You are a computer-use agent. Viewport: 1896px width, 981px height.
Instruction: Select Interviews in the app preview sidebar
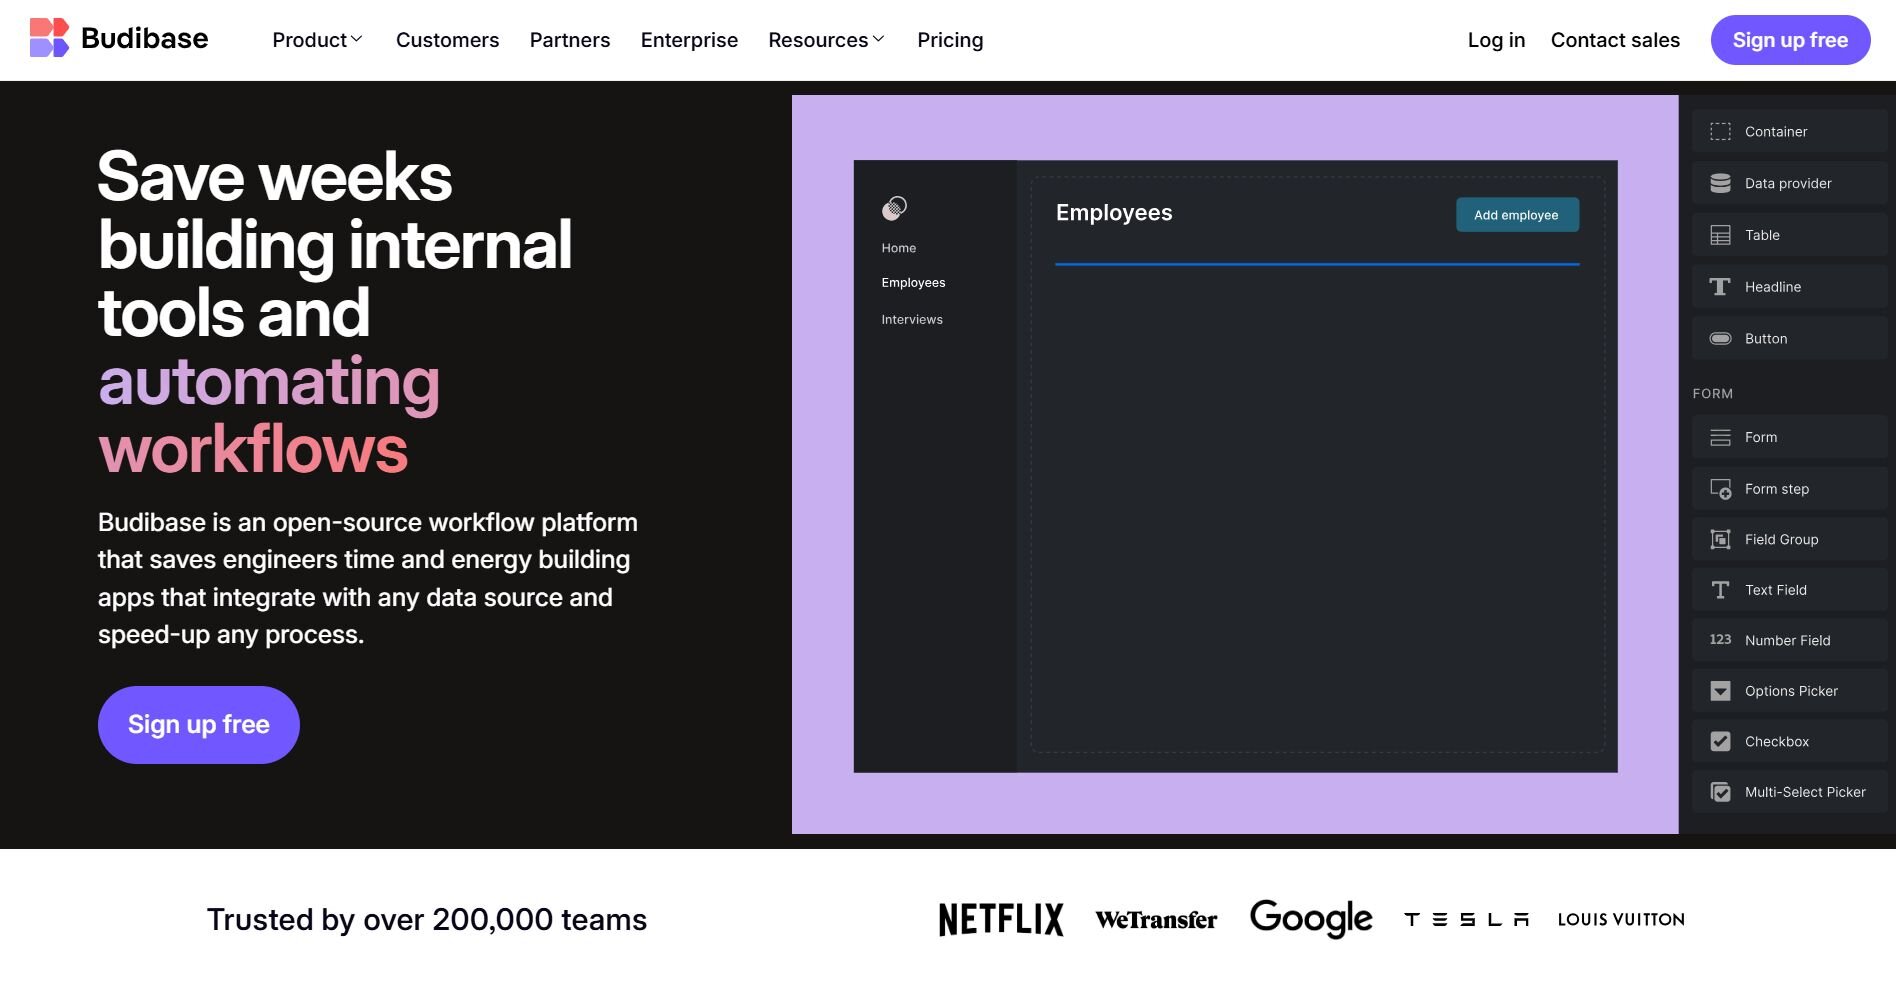(x=912, y=320)
